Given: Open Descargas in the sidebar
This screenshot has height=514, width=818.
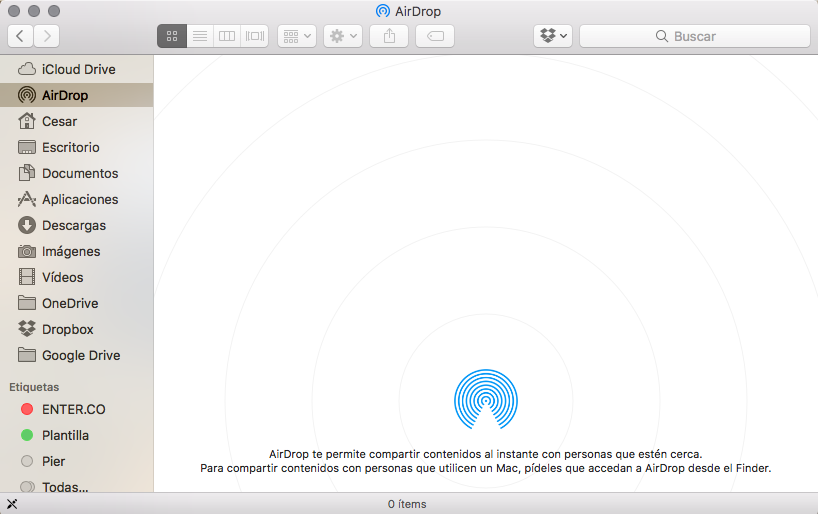Looking at the screenshot, I should tap(77, 225).
